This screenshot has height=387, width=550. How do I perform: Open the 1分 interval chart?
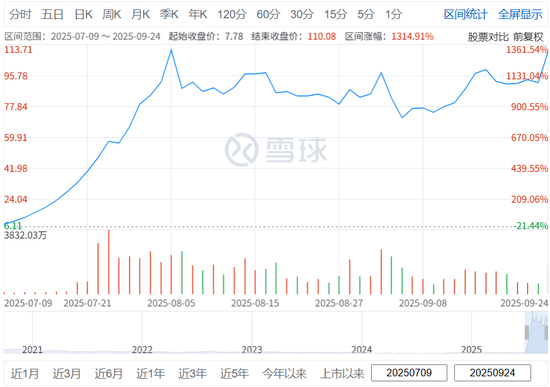point(393,14)
